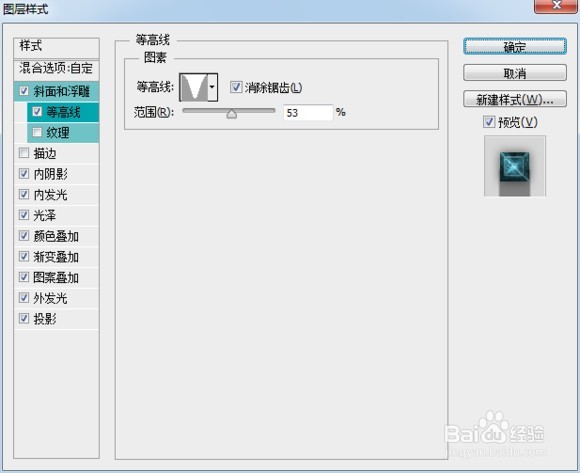Toggle the 等高线 contour checkbox in style list
580x473 pixels.
pyautogui.click(x=37, y=111)
